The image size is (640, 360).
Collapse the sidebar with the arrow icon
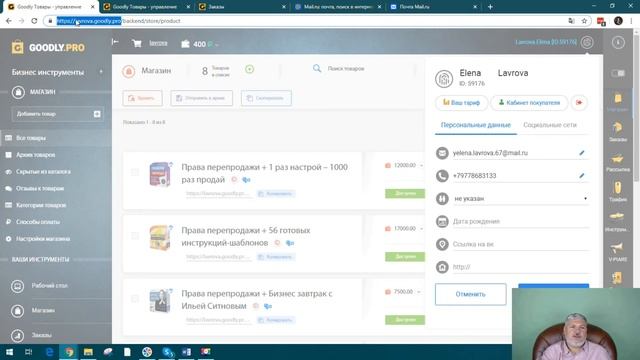tap(116, 42)
